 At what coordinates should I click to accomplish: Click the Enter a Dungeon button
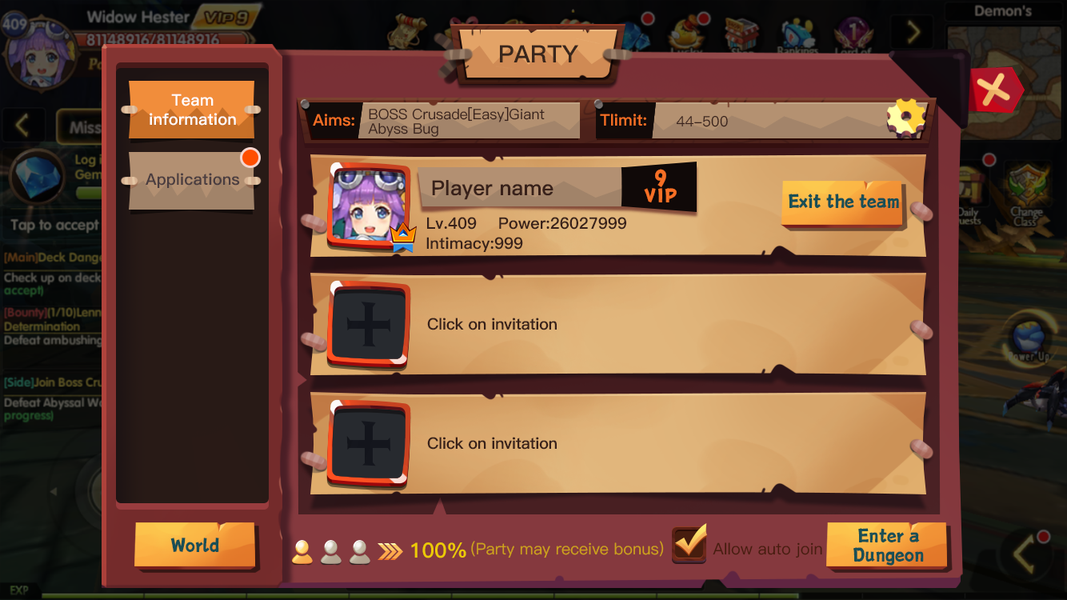[x=887, y=546]
